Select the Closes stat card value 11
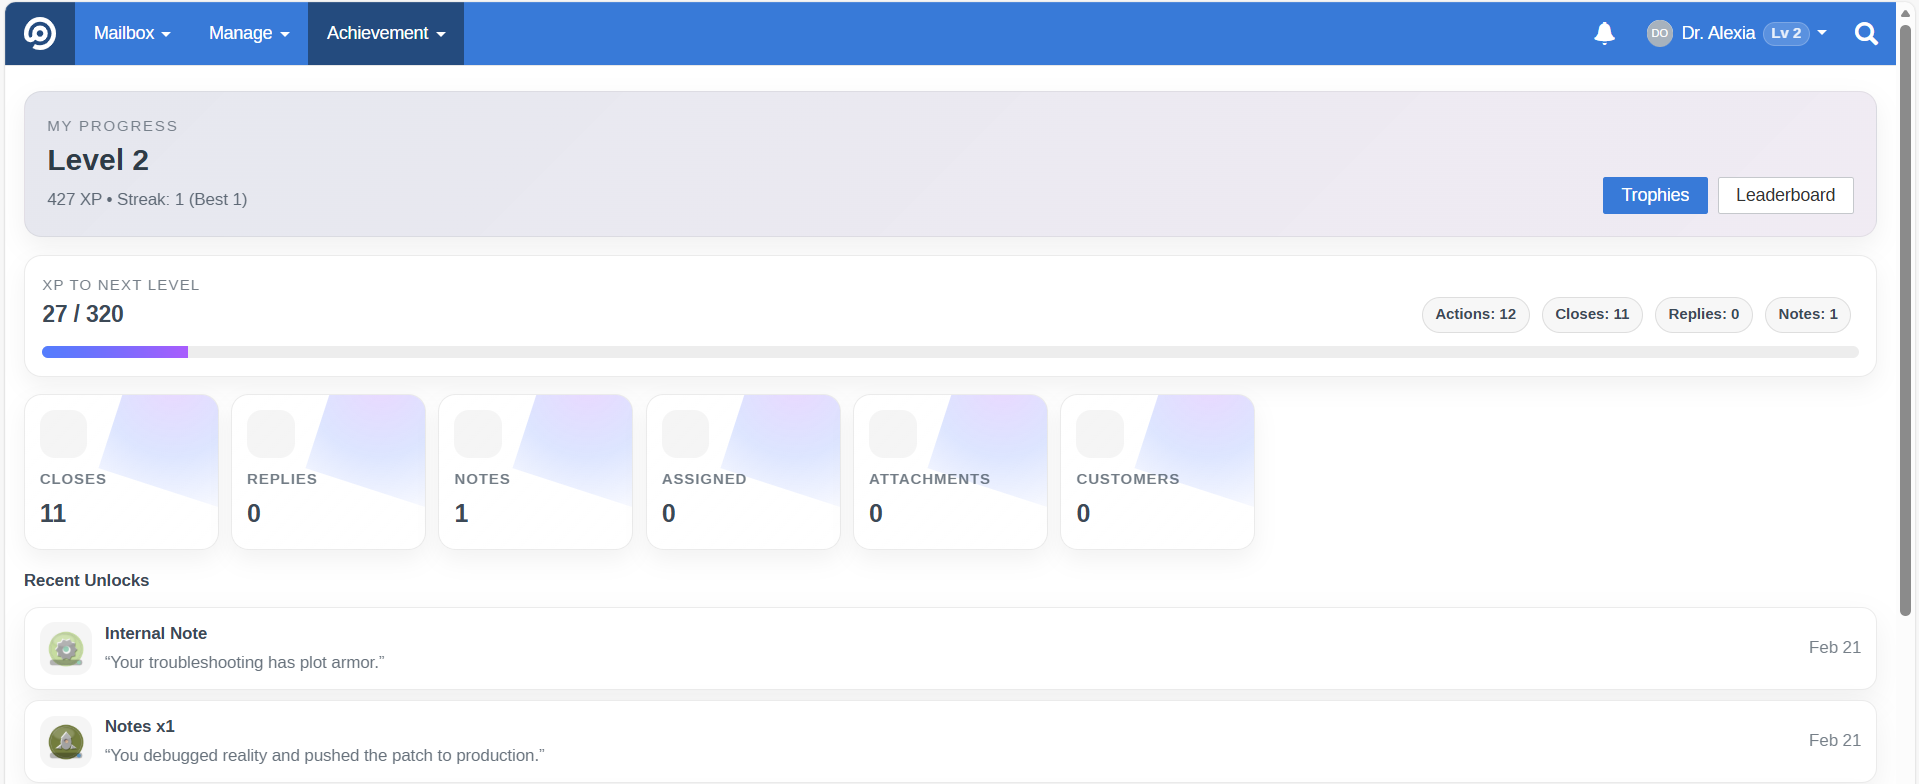This screenshot has width=1919, height=784. [53, 513]
